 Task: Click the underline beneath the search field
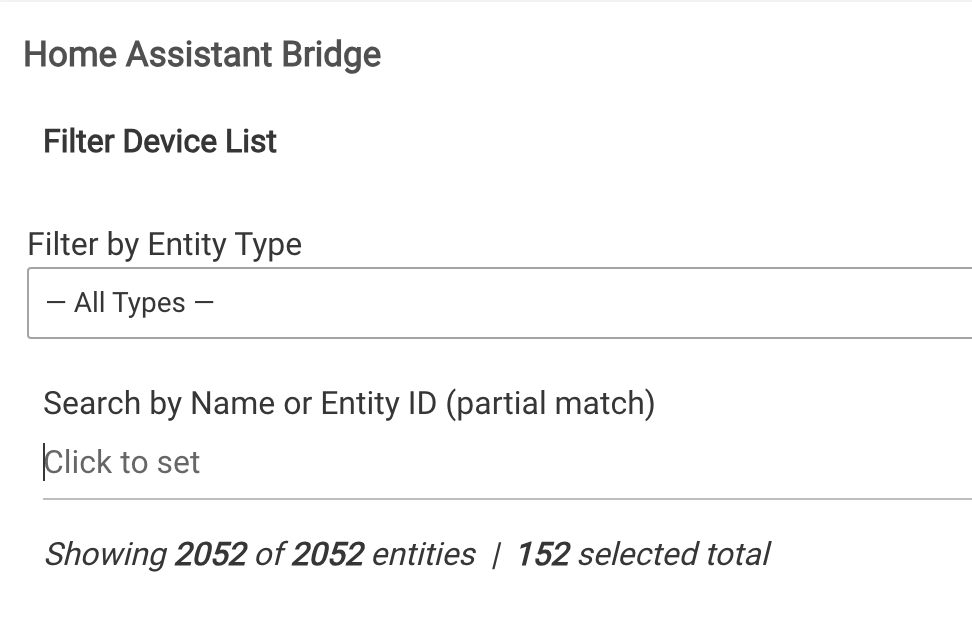coord(500,497)
